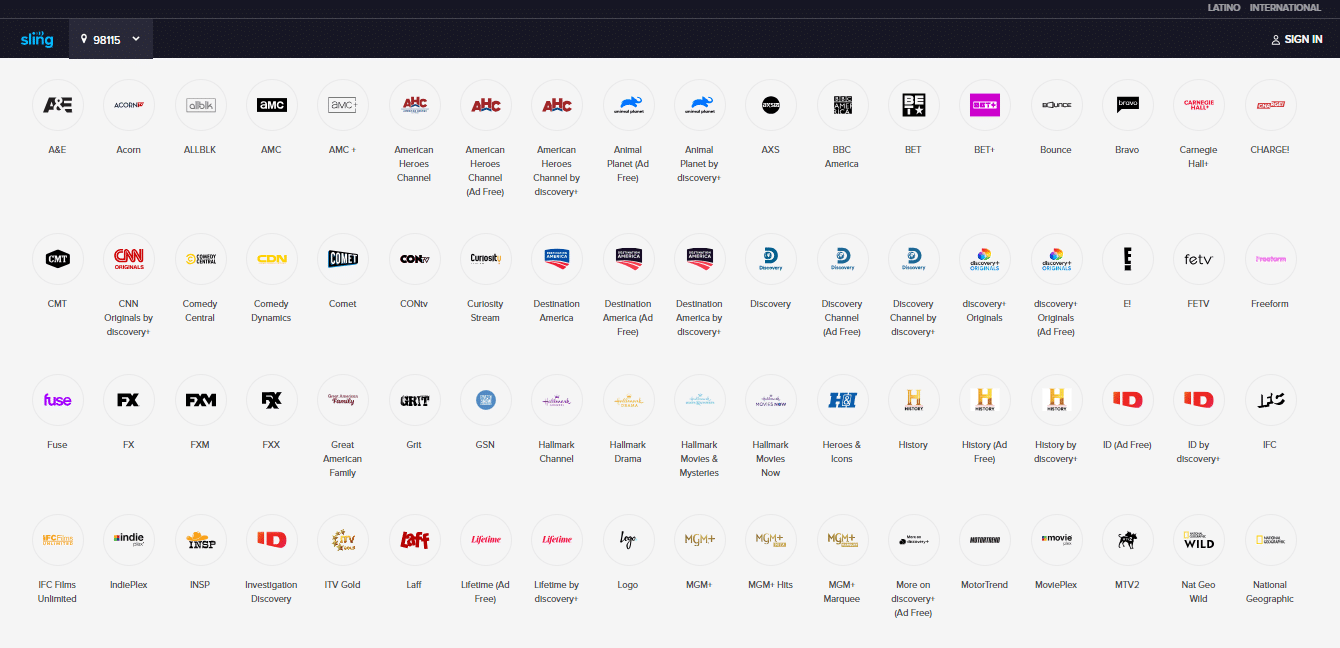This screenshot has height=648, width=1340.
Task: Click the Nat Geo Wild logo
Action: tap(1199, 540)
